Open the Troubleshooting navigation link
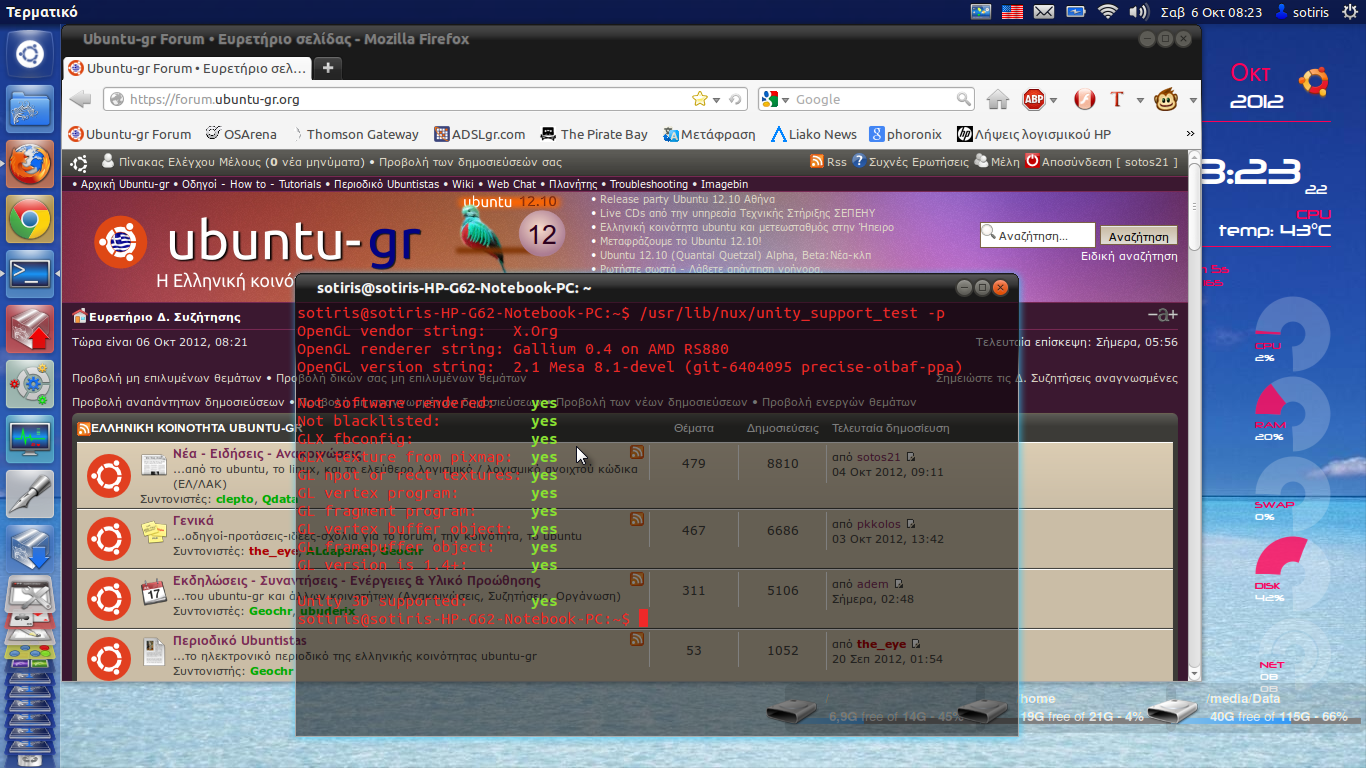1366x768 pixels. point(649,184)
